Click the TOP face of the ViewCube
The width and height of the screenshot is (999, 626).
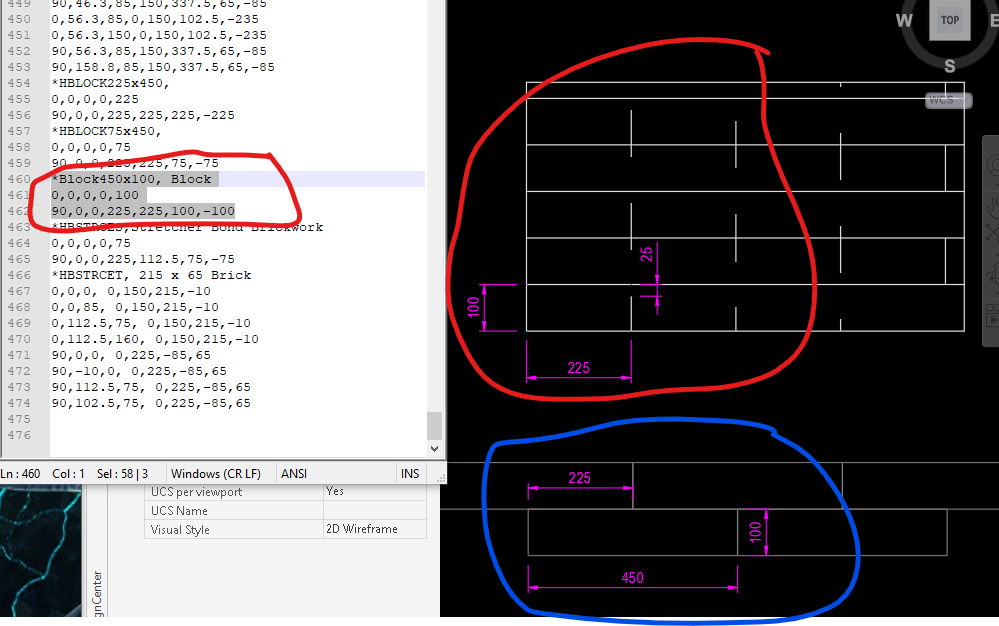[x=949, y=20]
